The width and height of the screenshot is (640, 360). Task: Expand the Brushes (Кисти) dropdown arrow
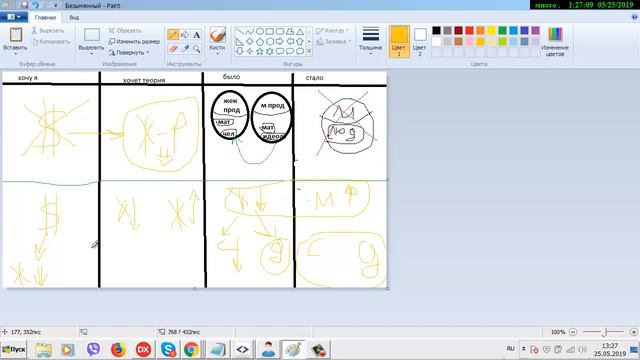click(x=218, y=53)
